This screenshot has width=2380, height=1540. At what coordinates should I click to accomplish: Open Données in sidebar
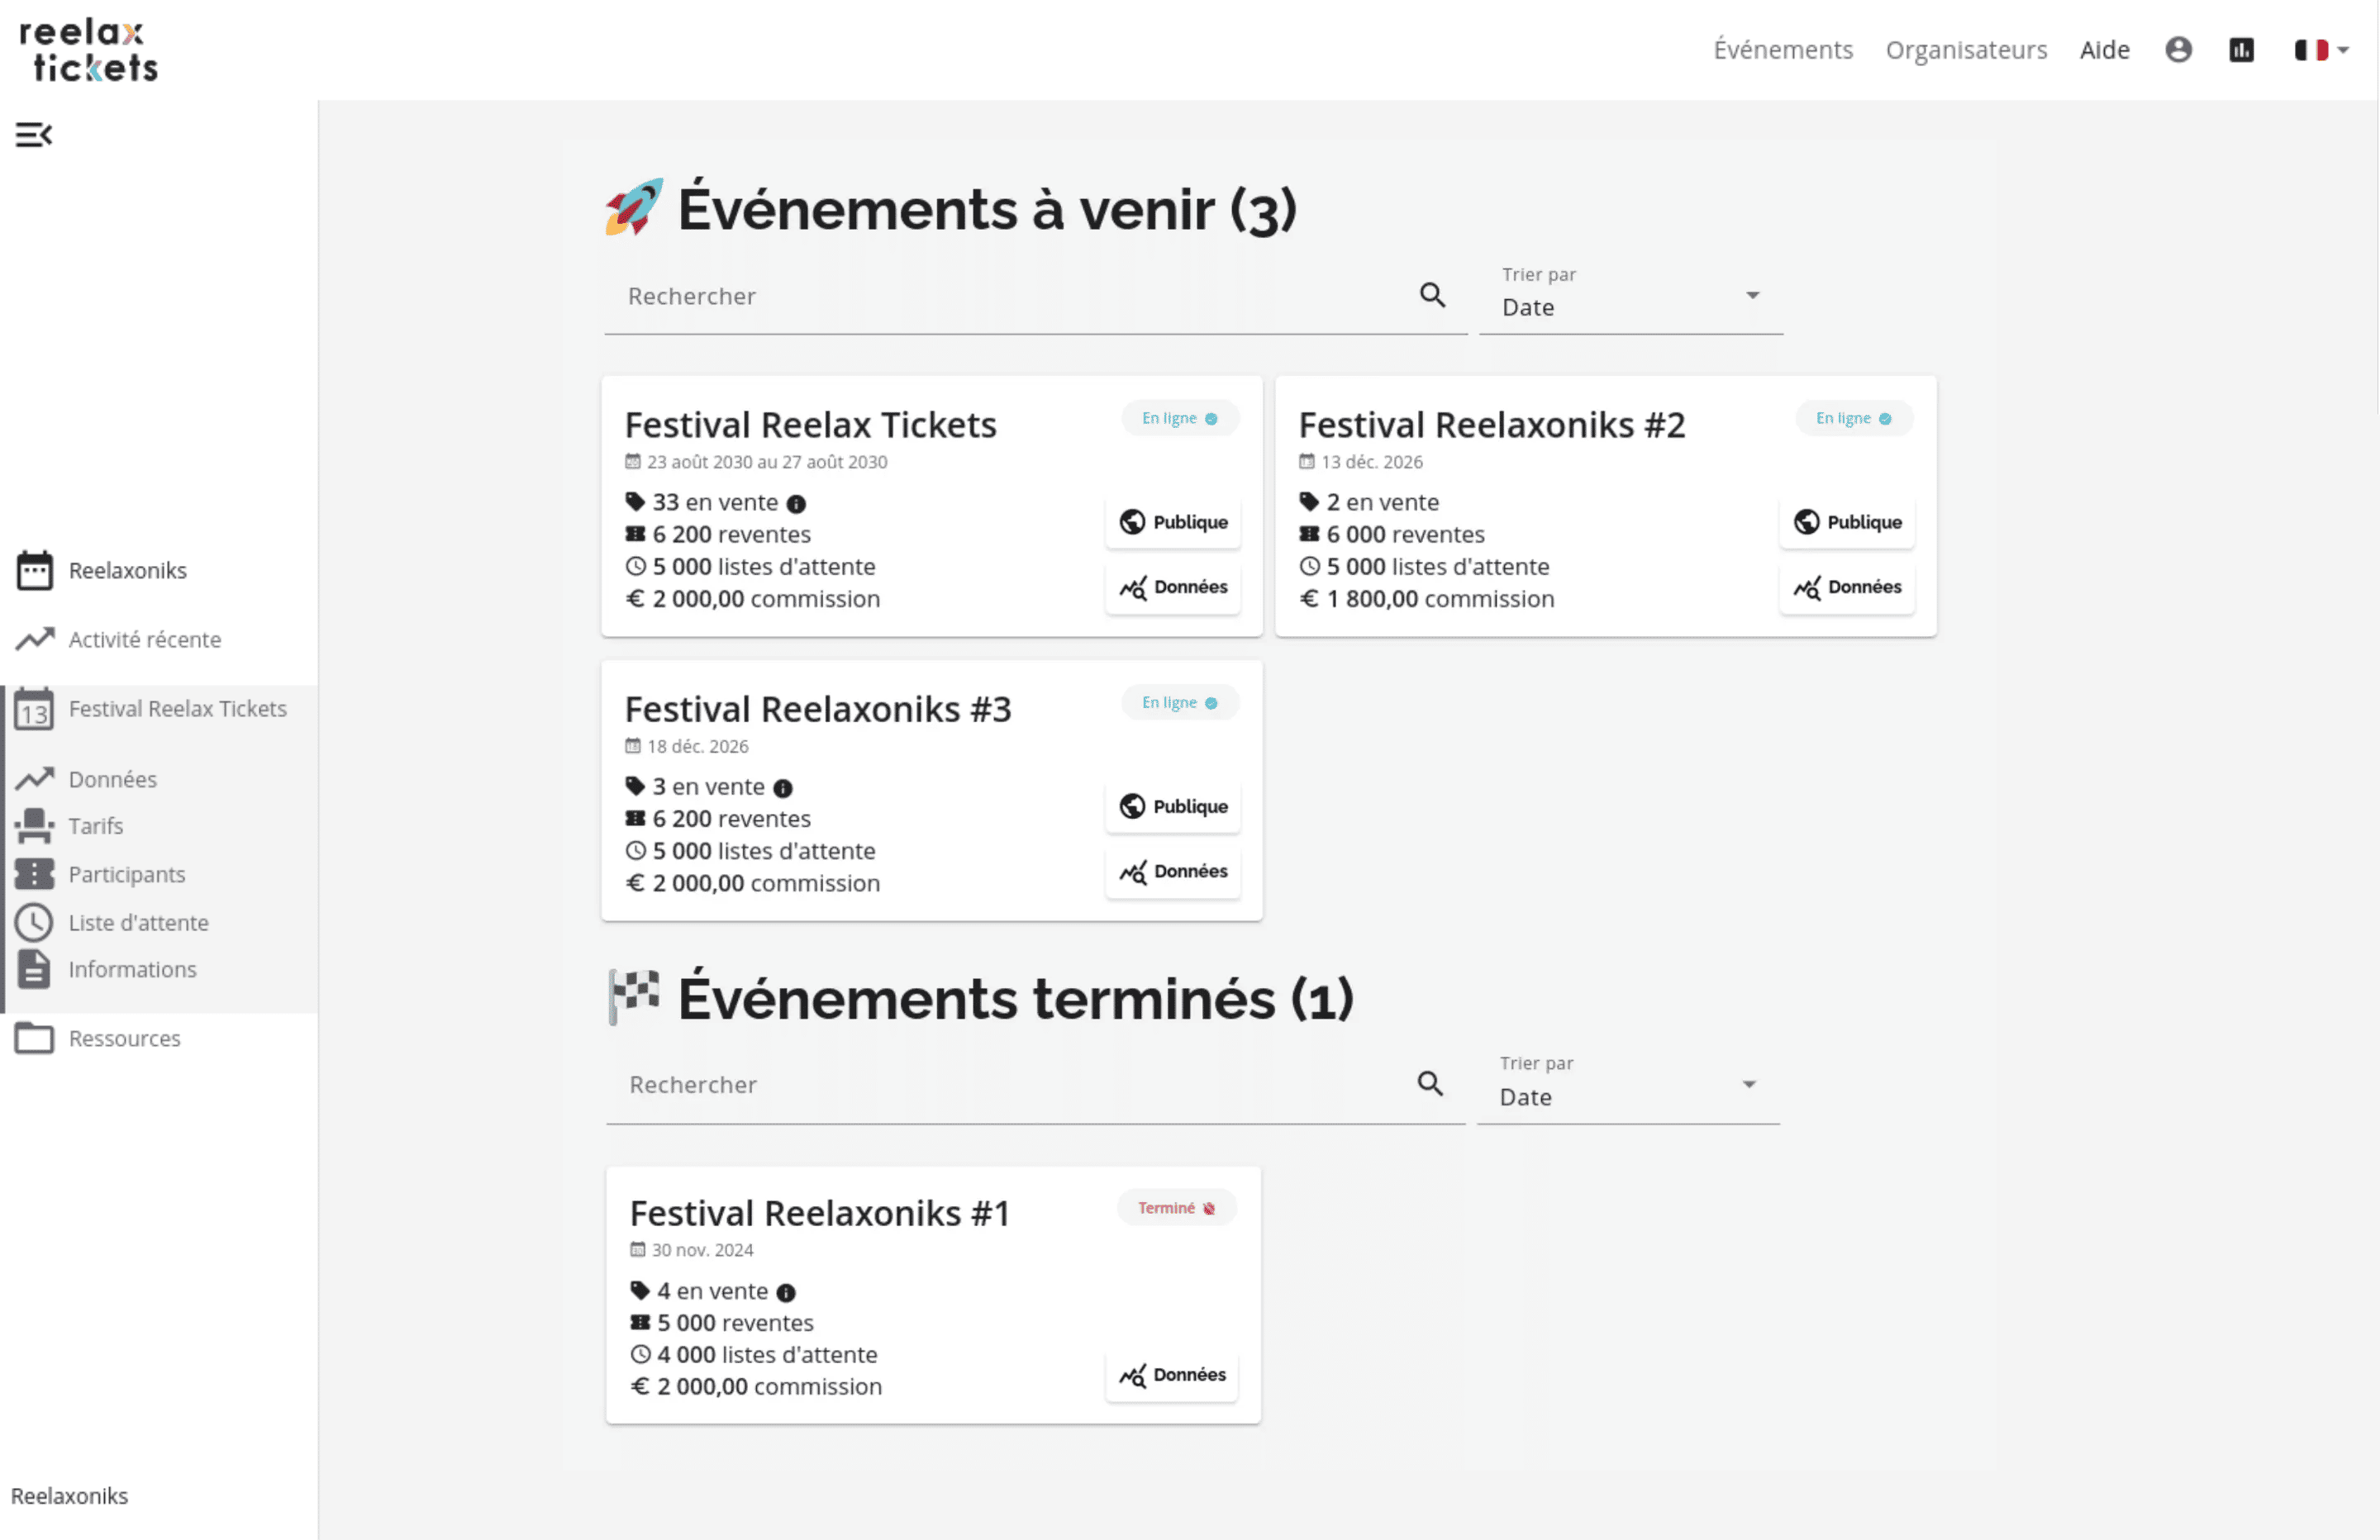tap(113, 779)
